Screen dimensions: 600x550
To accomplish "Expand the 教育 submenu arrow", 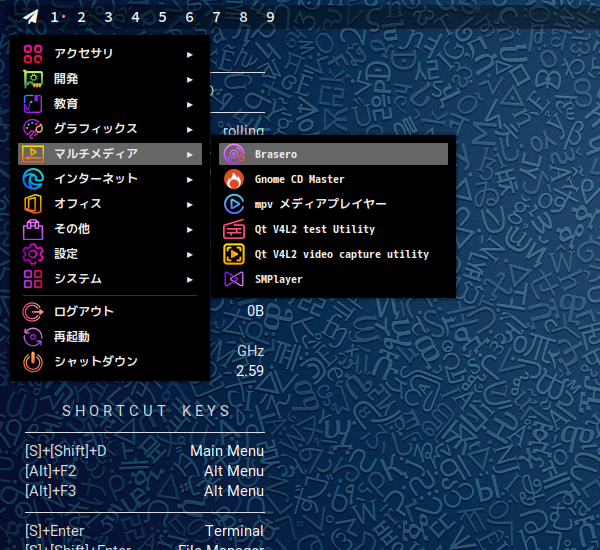I will point(189,105).
